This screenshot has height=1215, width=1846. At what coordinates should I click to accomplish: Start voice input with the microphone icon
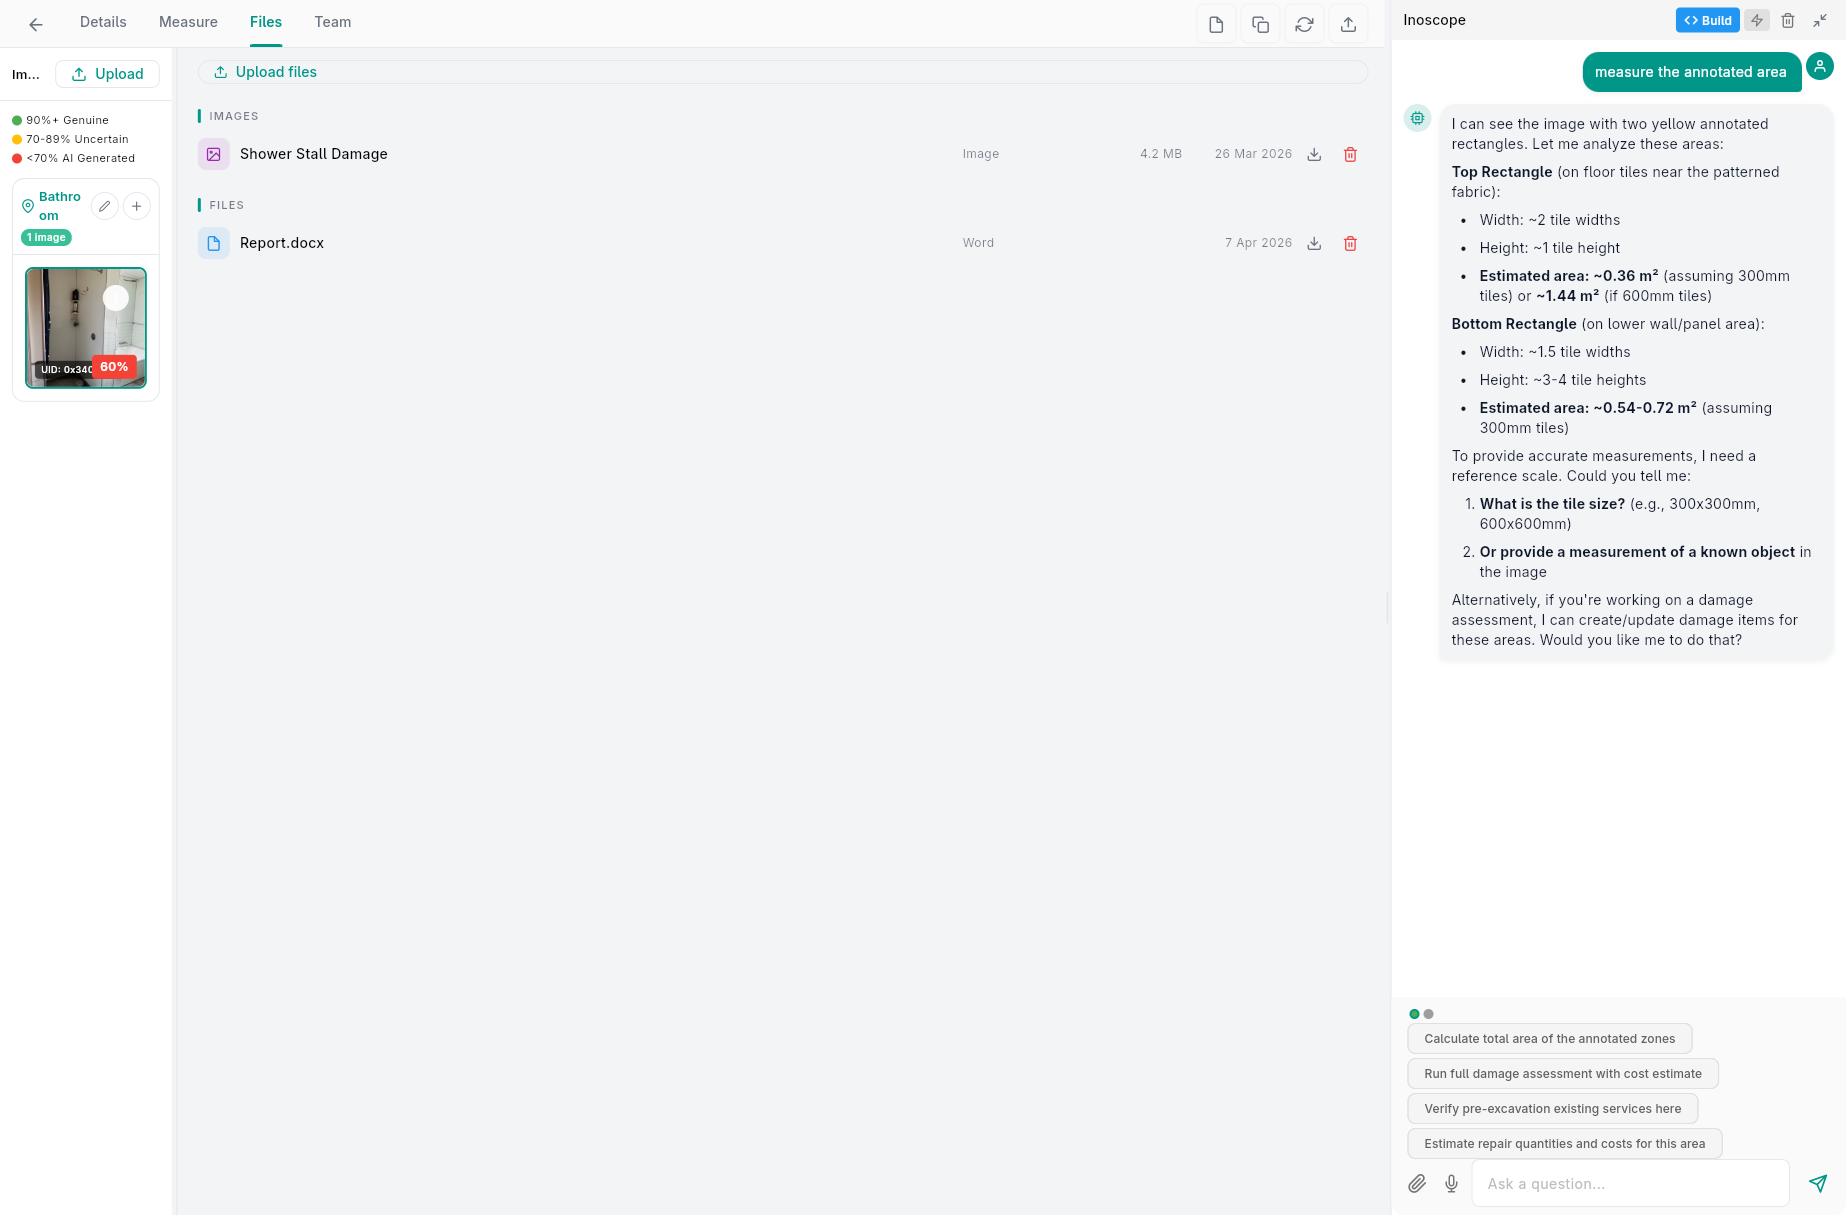[x=1451, y=1183]
